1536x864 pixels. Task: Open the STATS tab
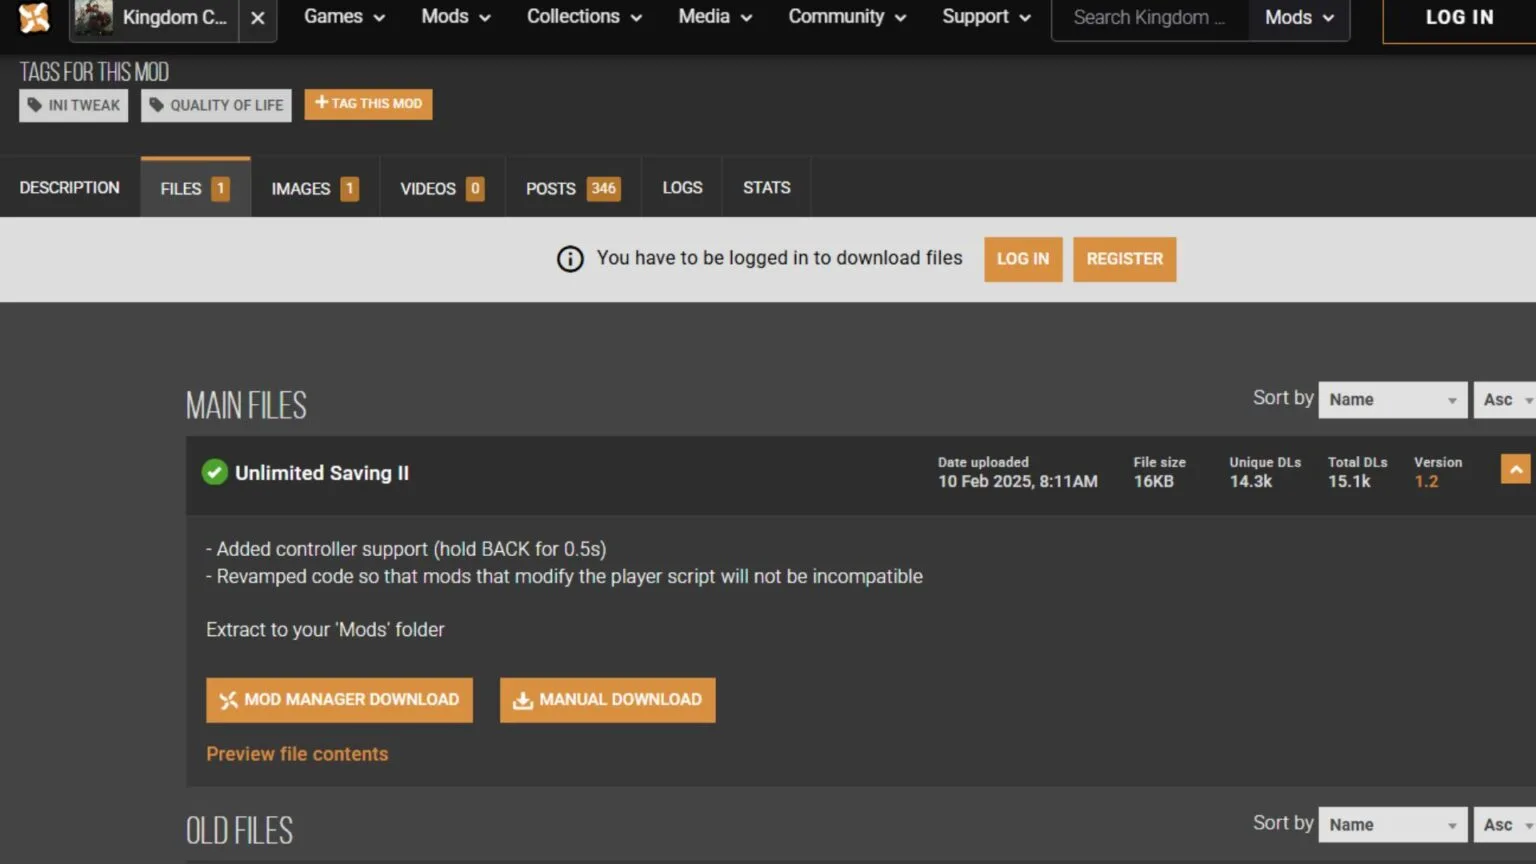(766, 188)
